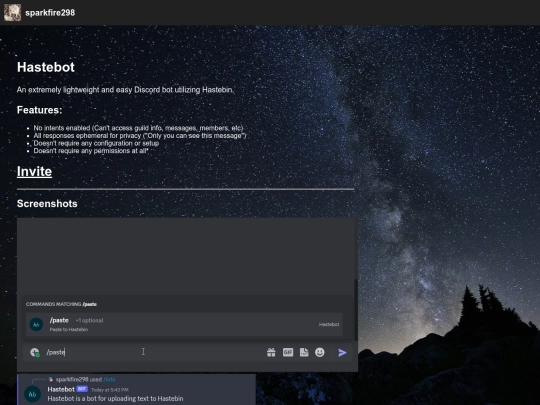The height and width of the screenshot is (405, 540).
Task: Select the /paste command suggestion
Action: coord(184,324)
